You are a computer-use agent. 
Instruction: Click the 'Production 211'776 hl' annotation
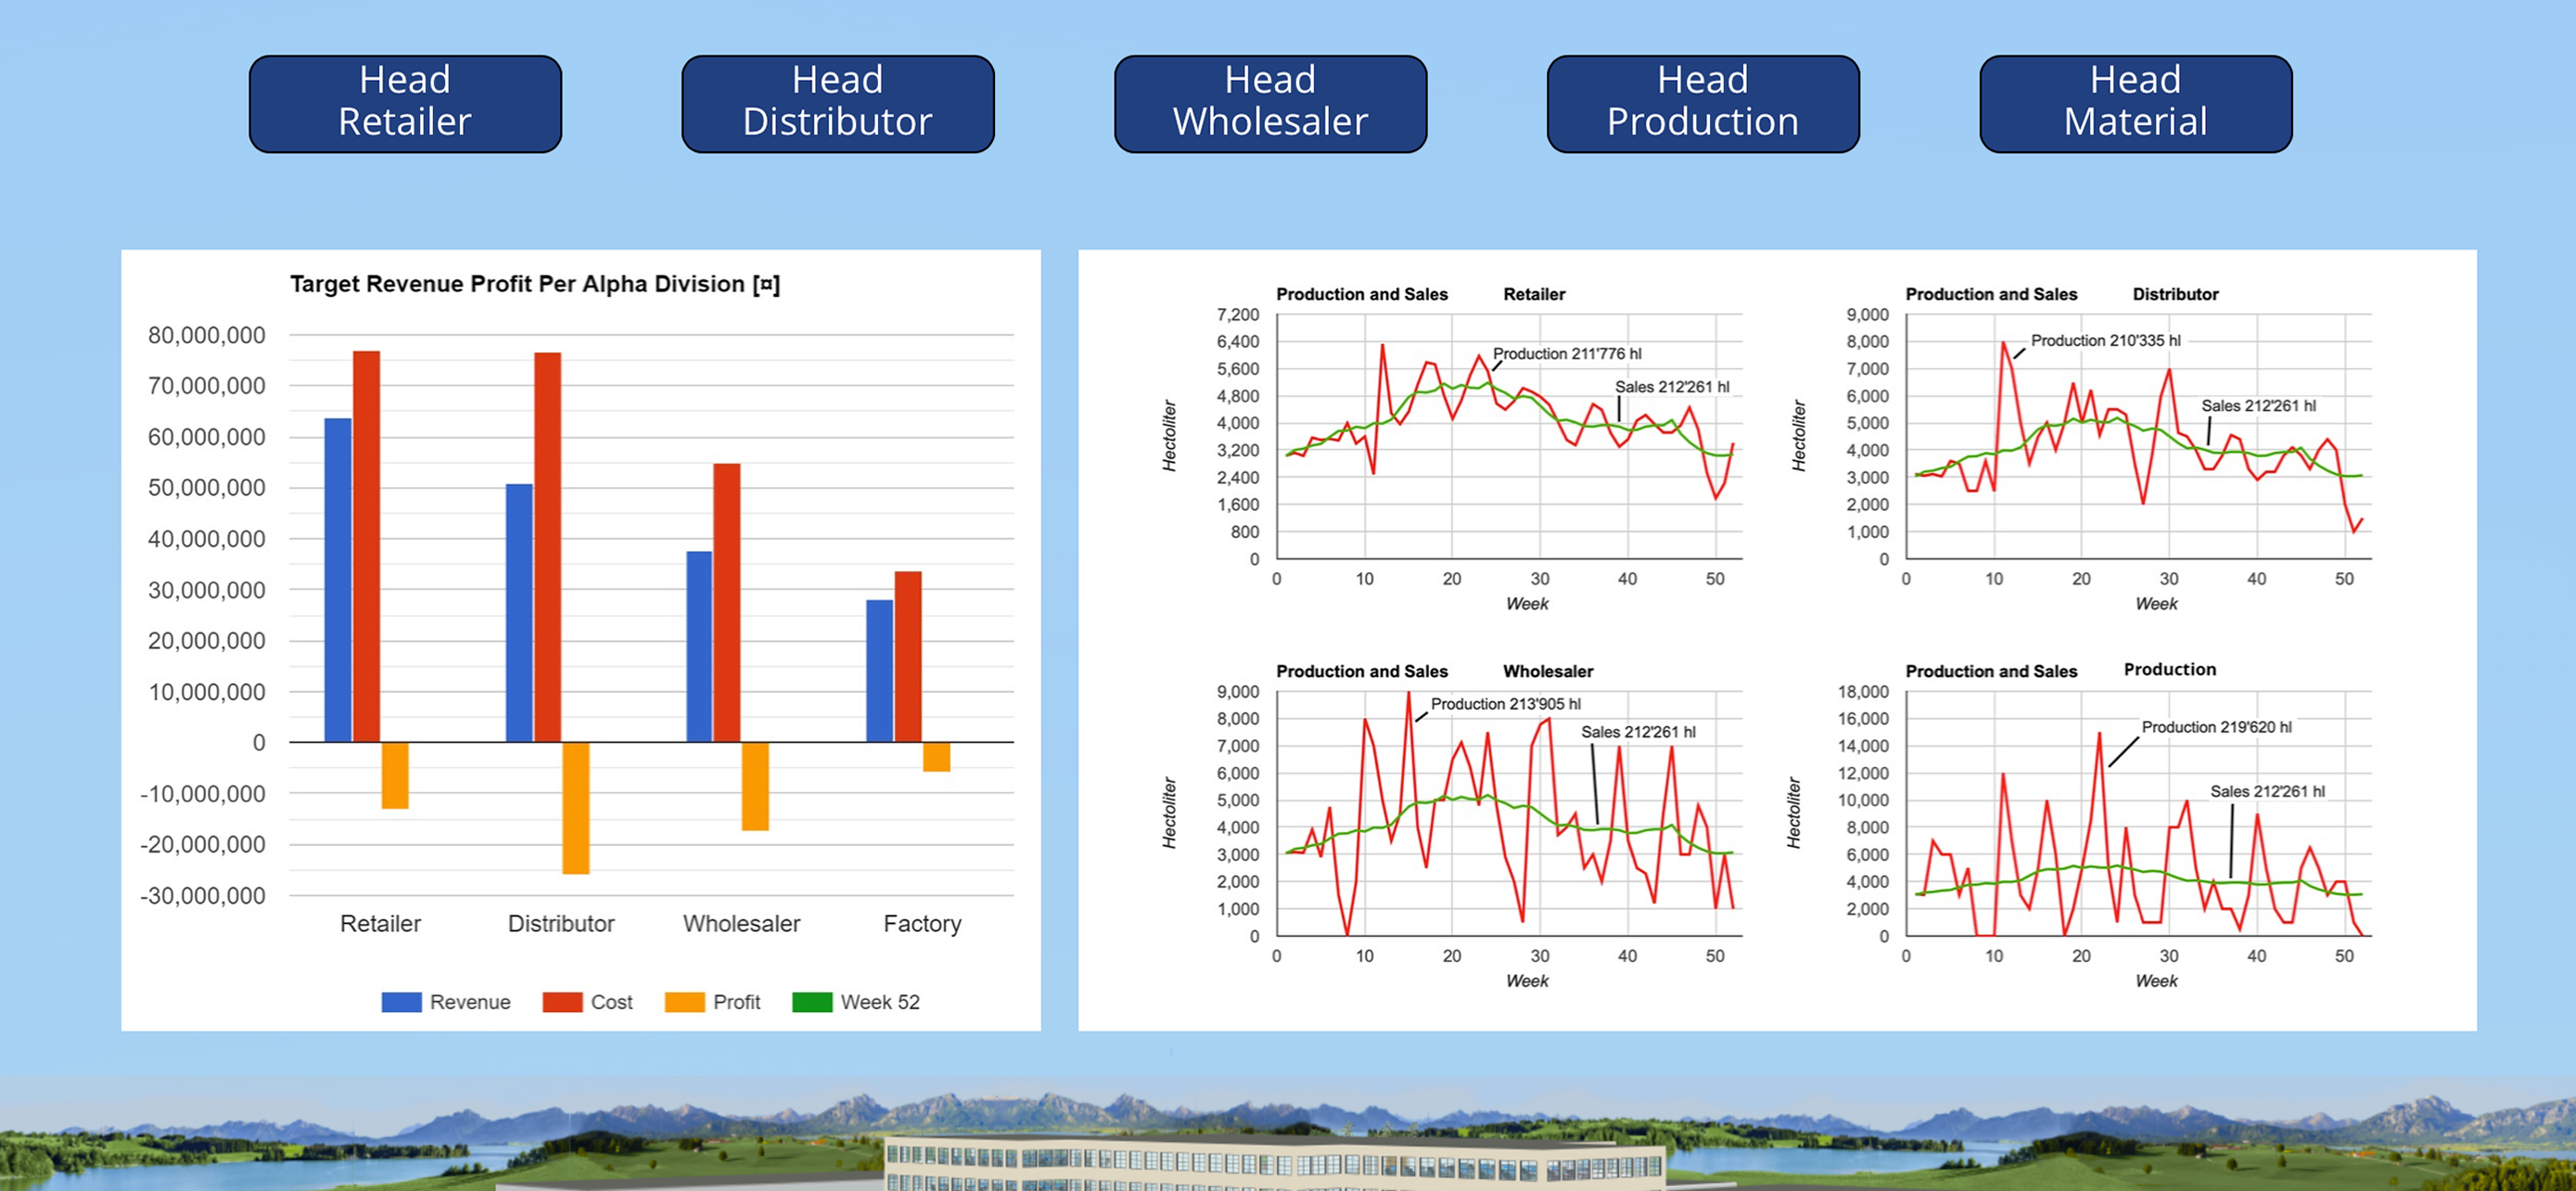1567,353
